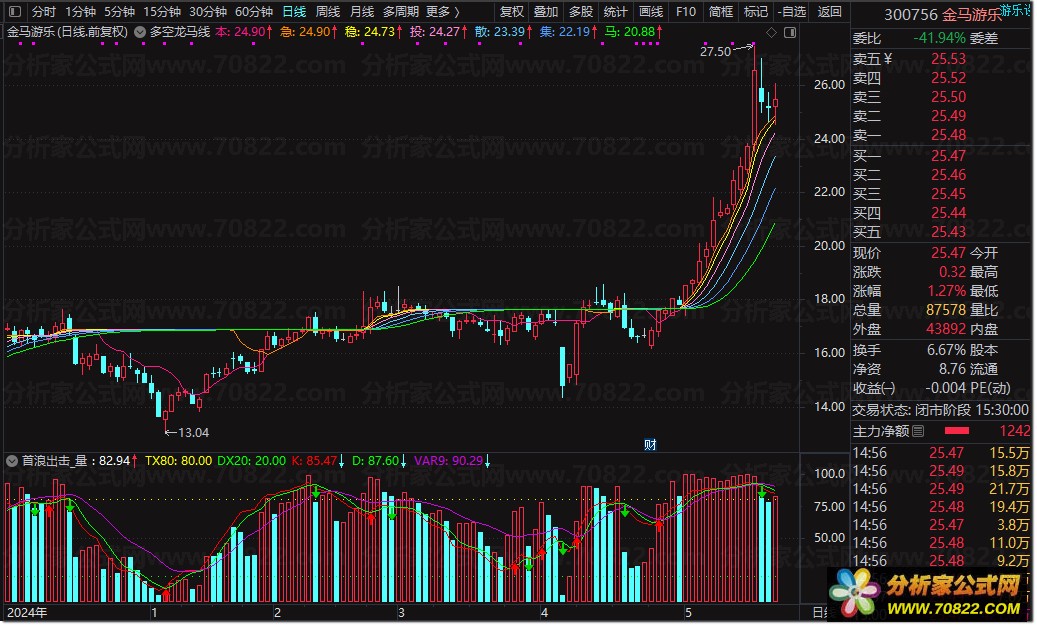
Task: Click the 换手 value 6.67%
Action: [946, 351]
